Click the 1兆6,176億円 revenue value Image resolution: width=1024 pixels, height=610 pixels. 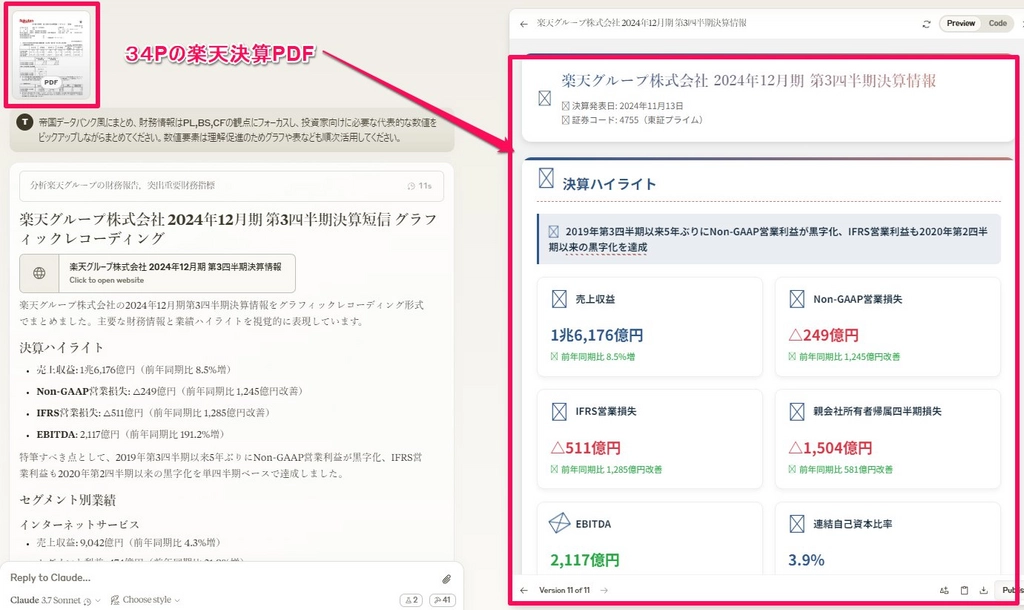[x=597, y=336]
